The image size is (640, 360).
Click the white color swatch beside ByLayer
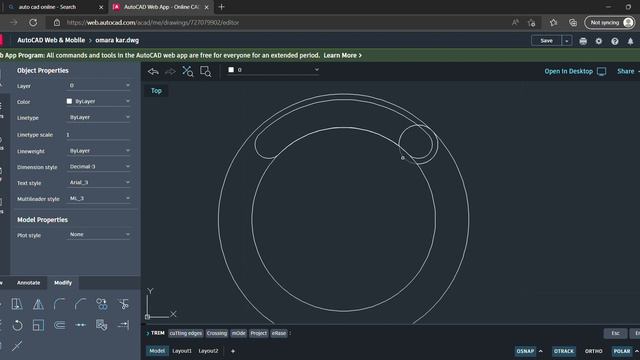coord(69,101)
